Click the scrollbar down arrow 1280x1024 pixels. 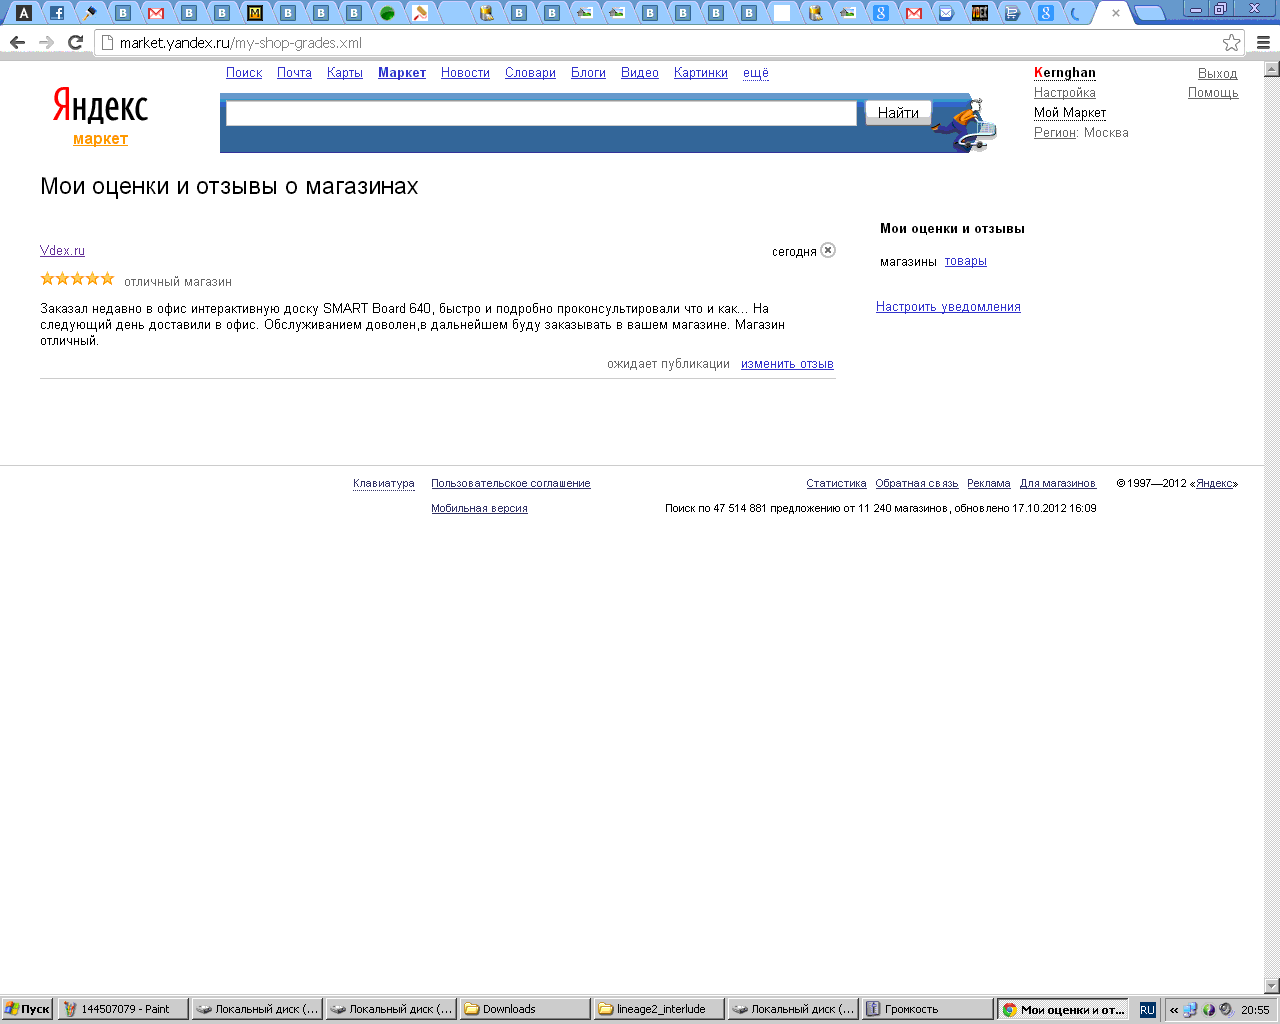[x=1272, y=986]
